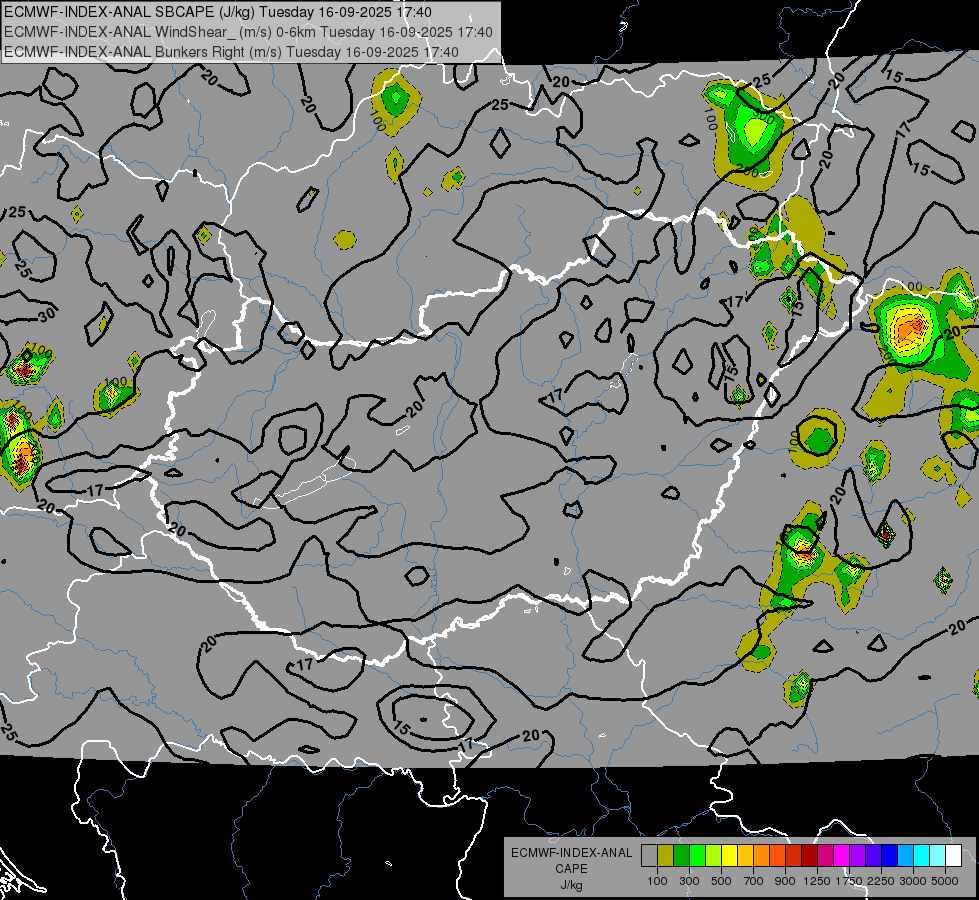Click the pure yellow legend swatch

[x=729, y=856]
